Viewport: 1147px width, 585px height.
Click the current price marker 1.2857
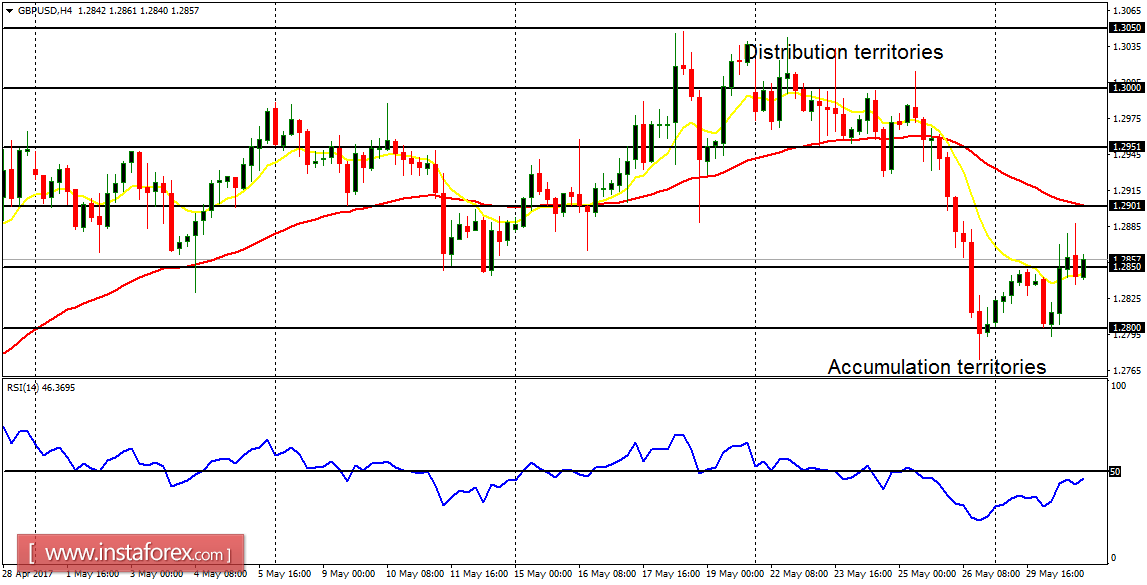1129,258
